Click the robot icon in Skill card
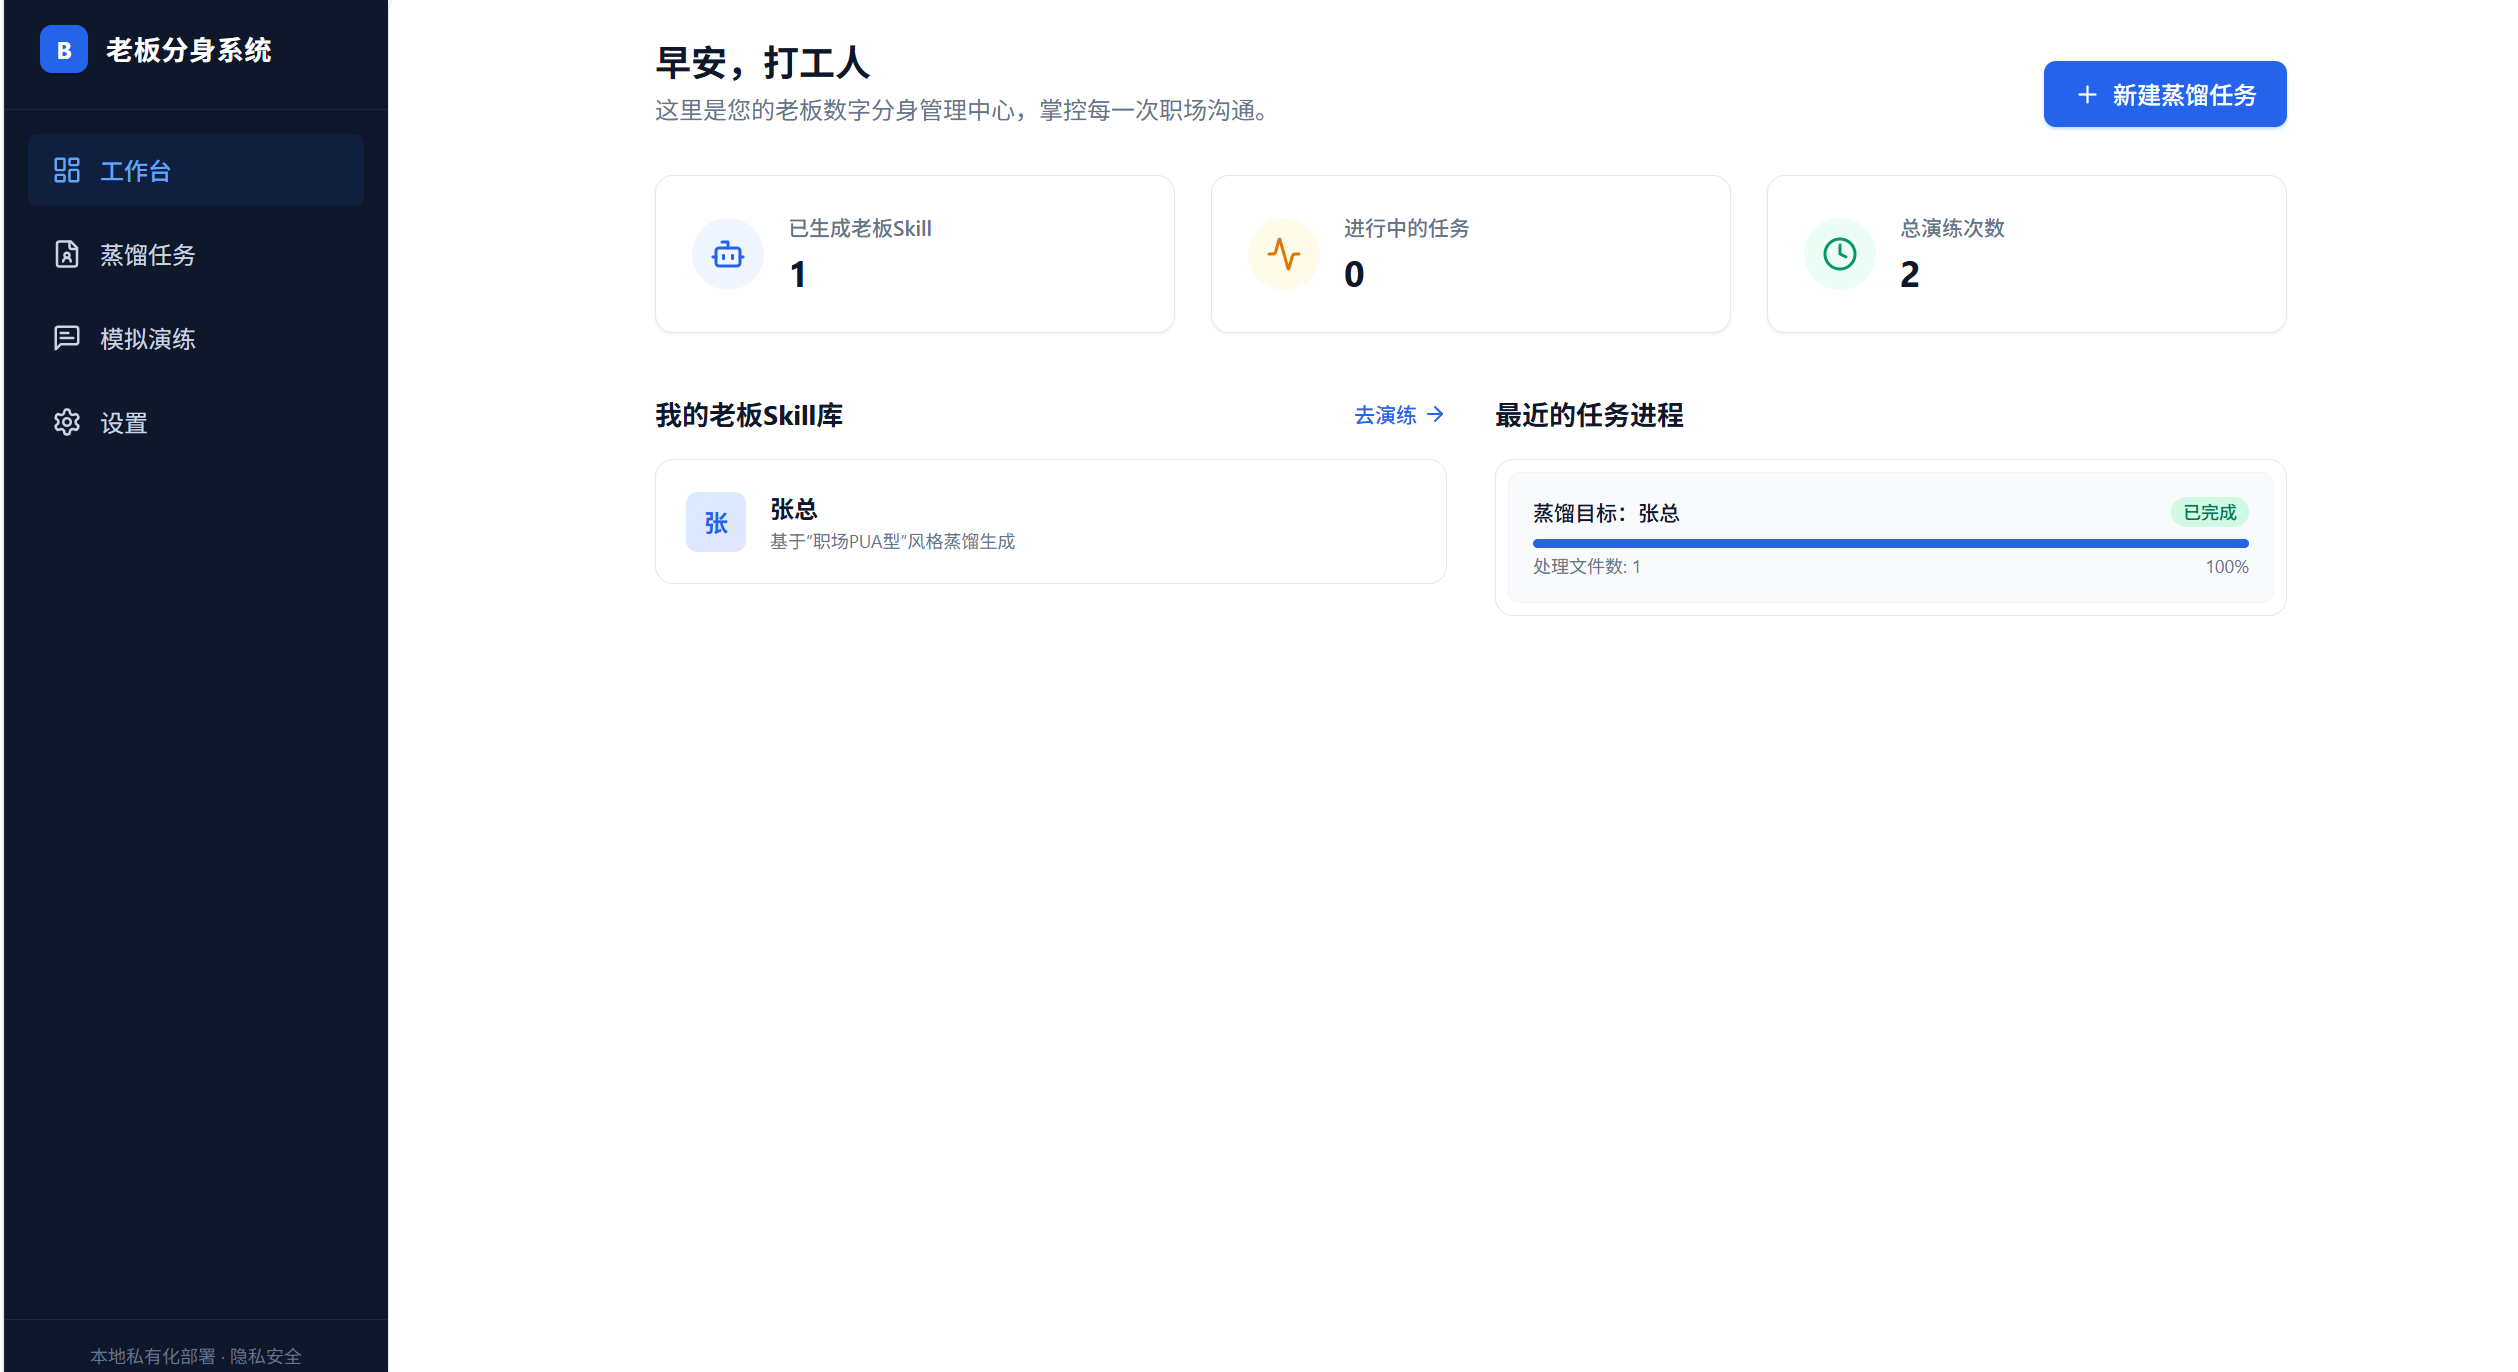This screenshot has height=1372, width=2518. (x=727, y=255)
